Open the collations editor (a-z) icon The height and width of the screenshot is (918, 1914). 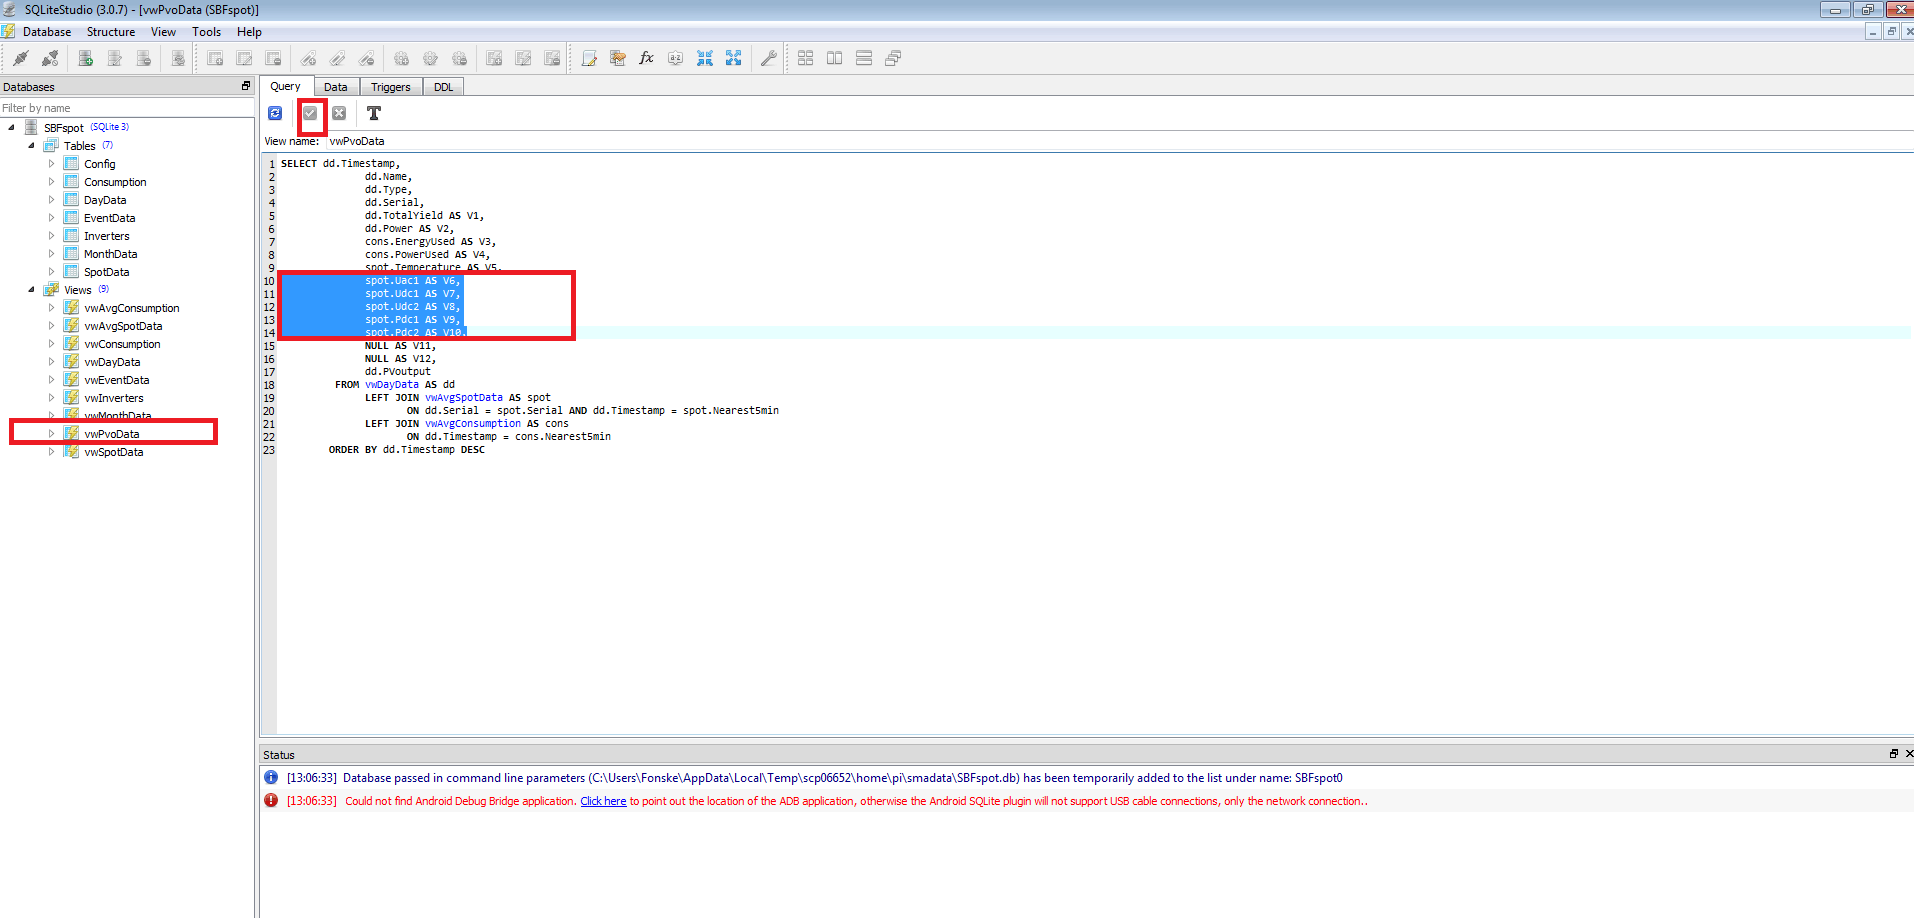(x=676, y=58)
